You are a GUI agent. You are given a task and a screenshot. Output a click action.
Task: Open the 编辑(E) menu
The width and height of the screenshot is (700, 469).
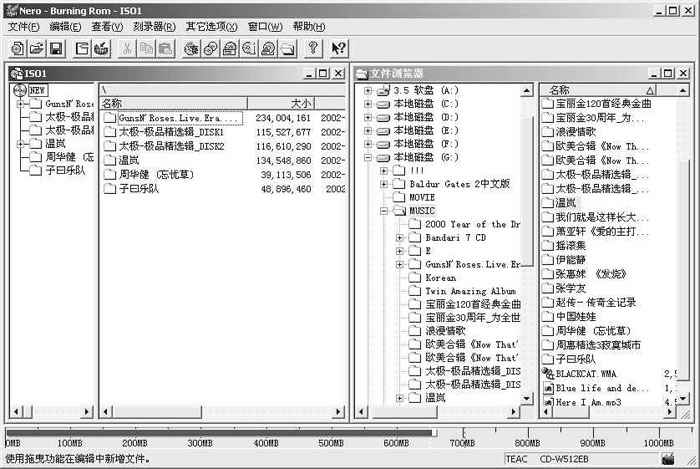(65, 27)
